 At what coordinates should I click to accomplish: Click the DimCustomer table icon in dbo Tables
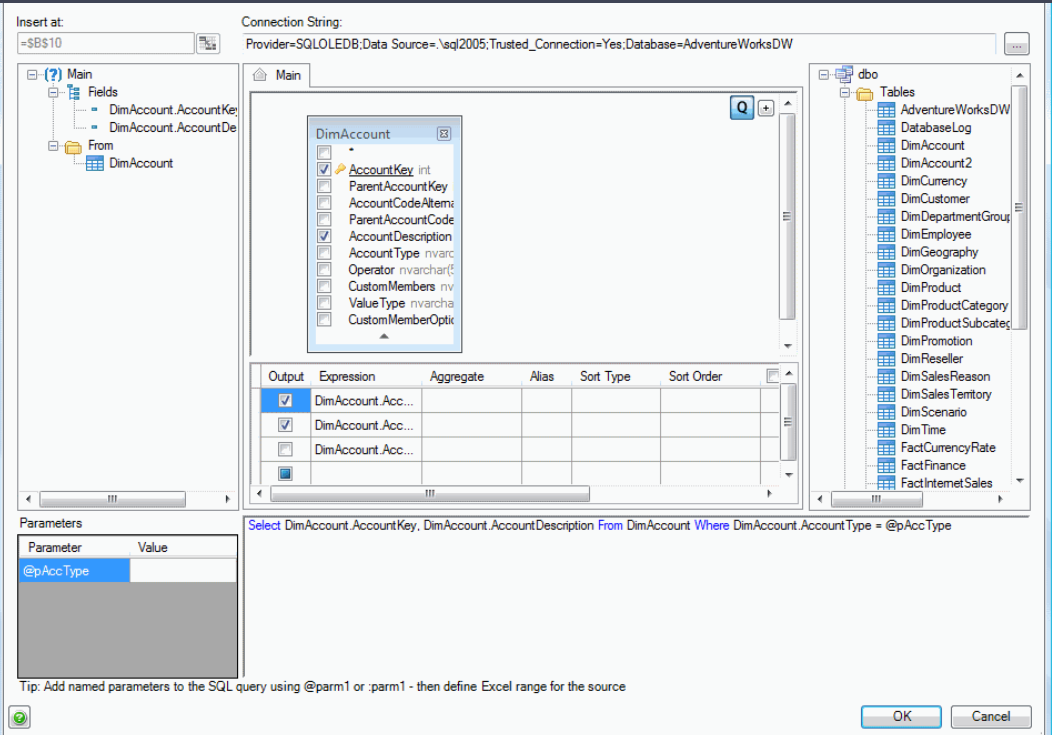[x=885, y=198]
